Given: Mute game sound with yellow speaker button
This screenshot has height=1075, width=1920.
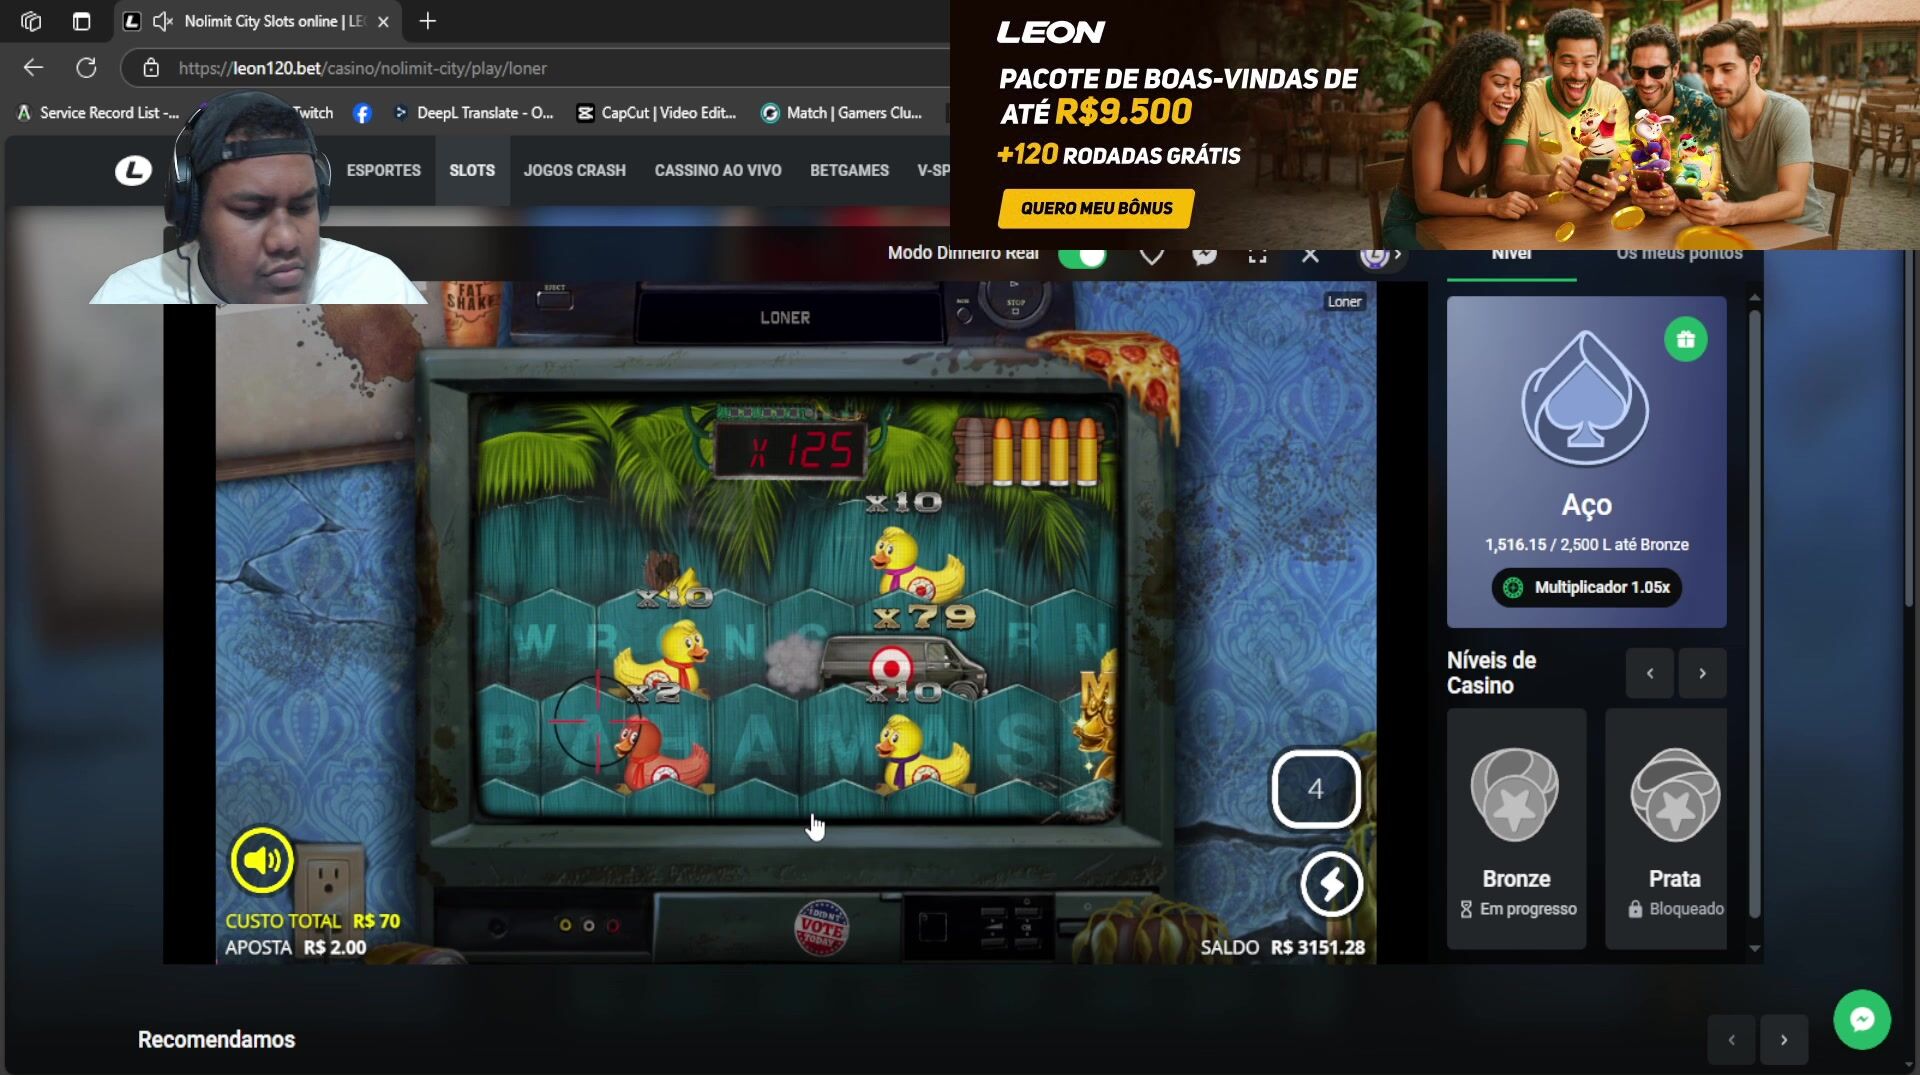Looking at the screenshot, I should pos(262,860).
